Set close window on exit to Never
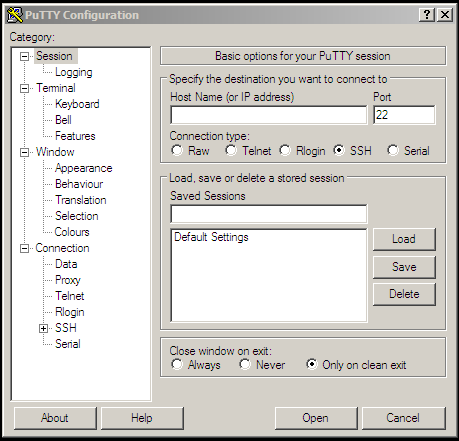 pyautogui.click(x=245, y=364)
